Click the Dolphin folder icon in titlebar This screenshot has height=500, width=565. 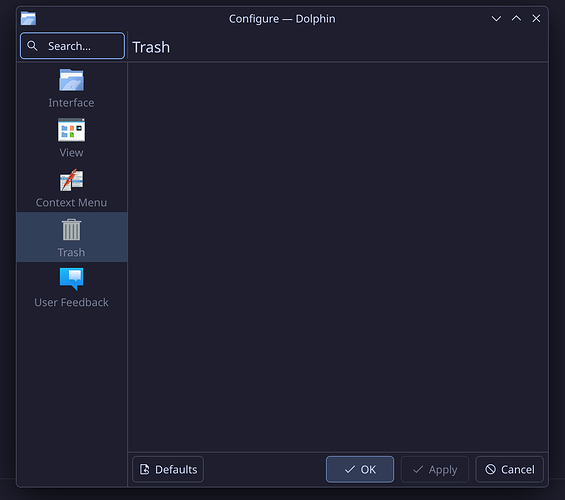pyautogui.click(x=28, y=18)
